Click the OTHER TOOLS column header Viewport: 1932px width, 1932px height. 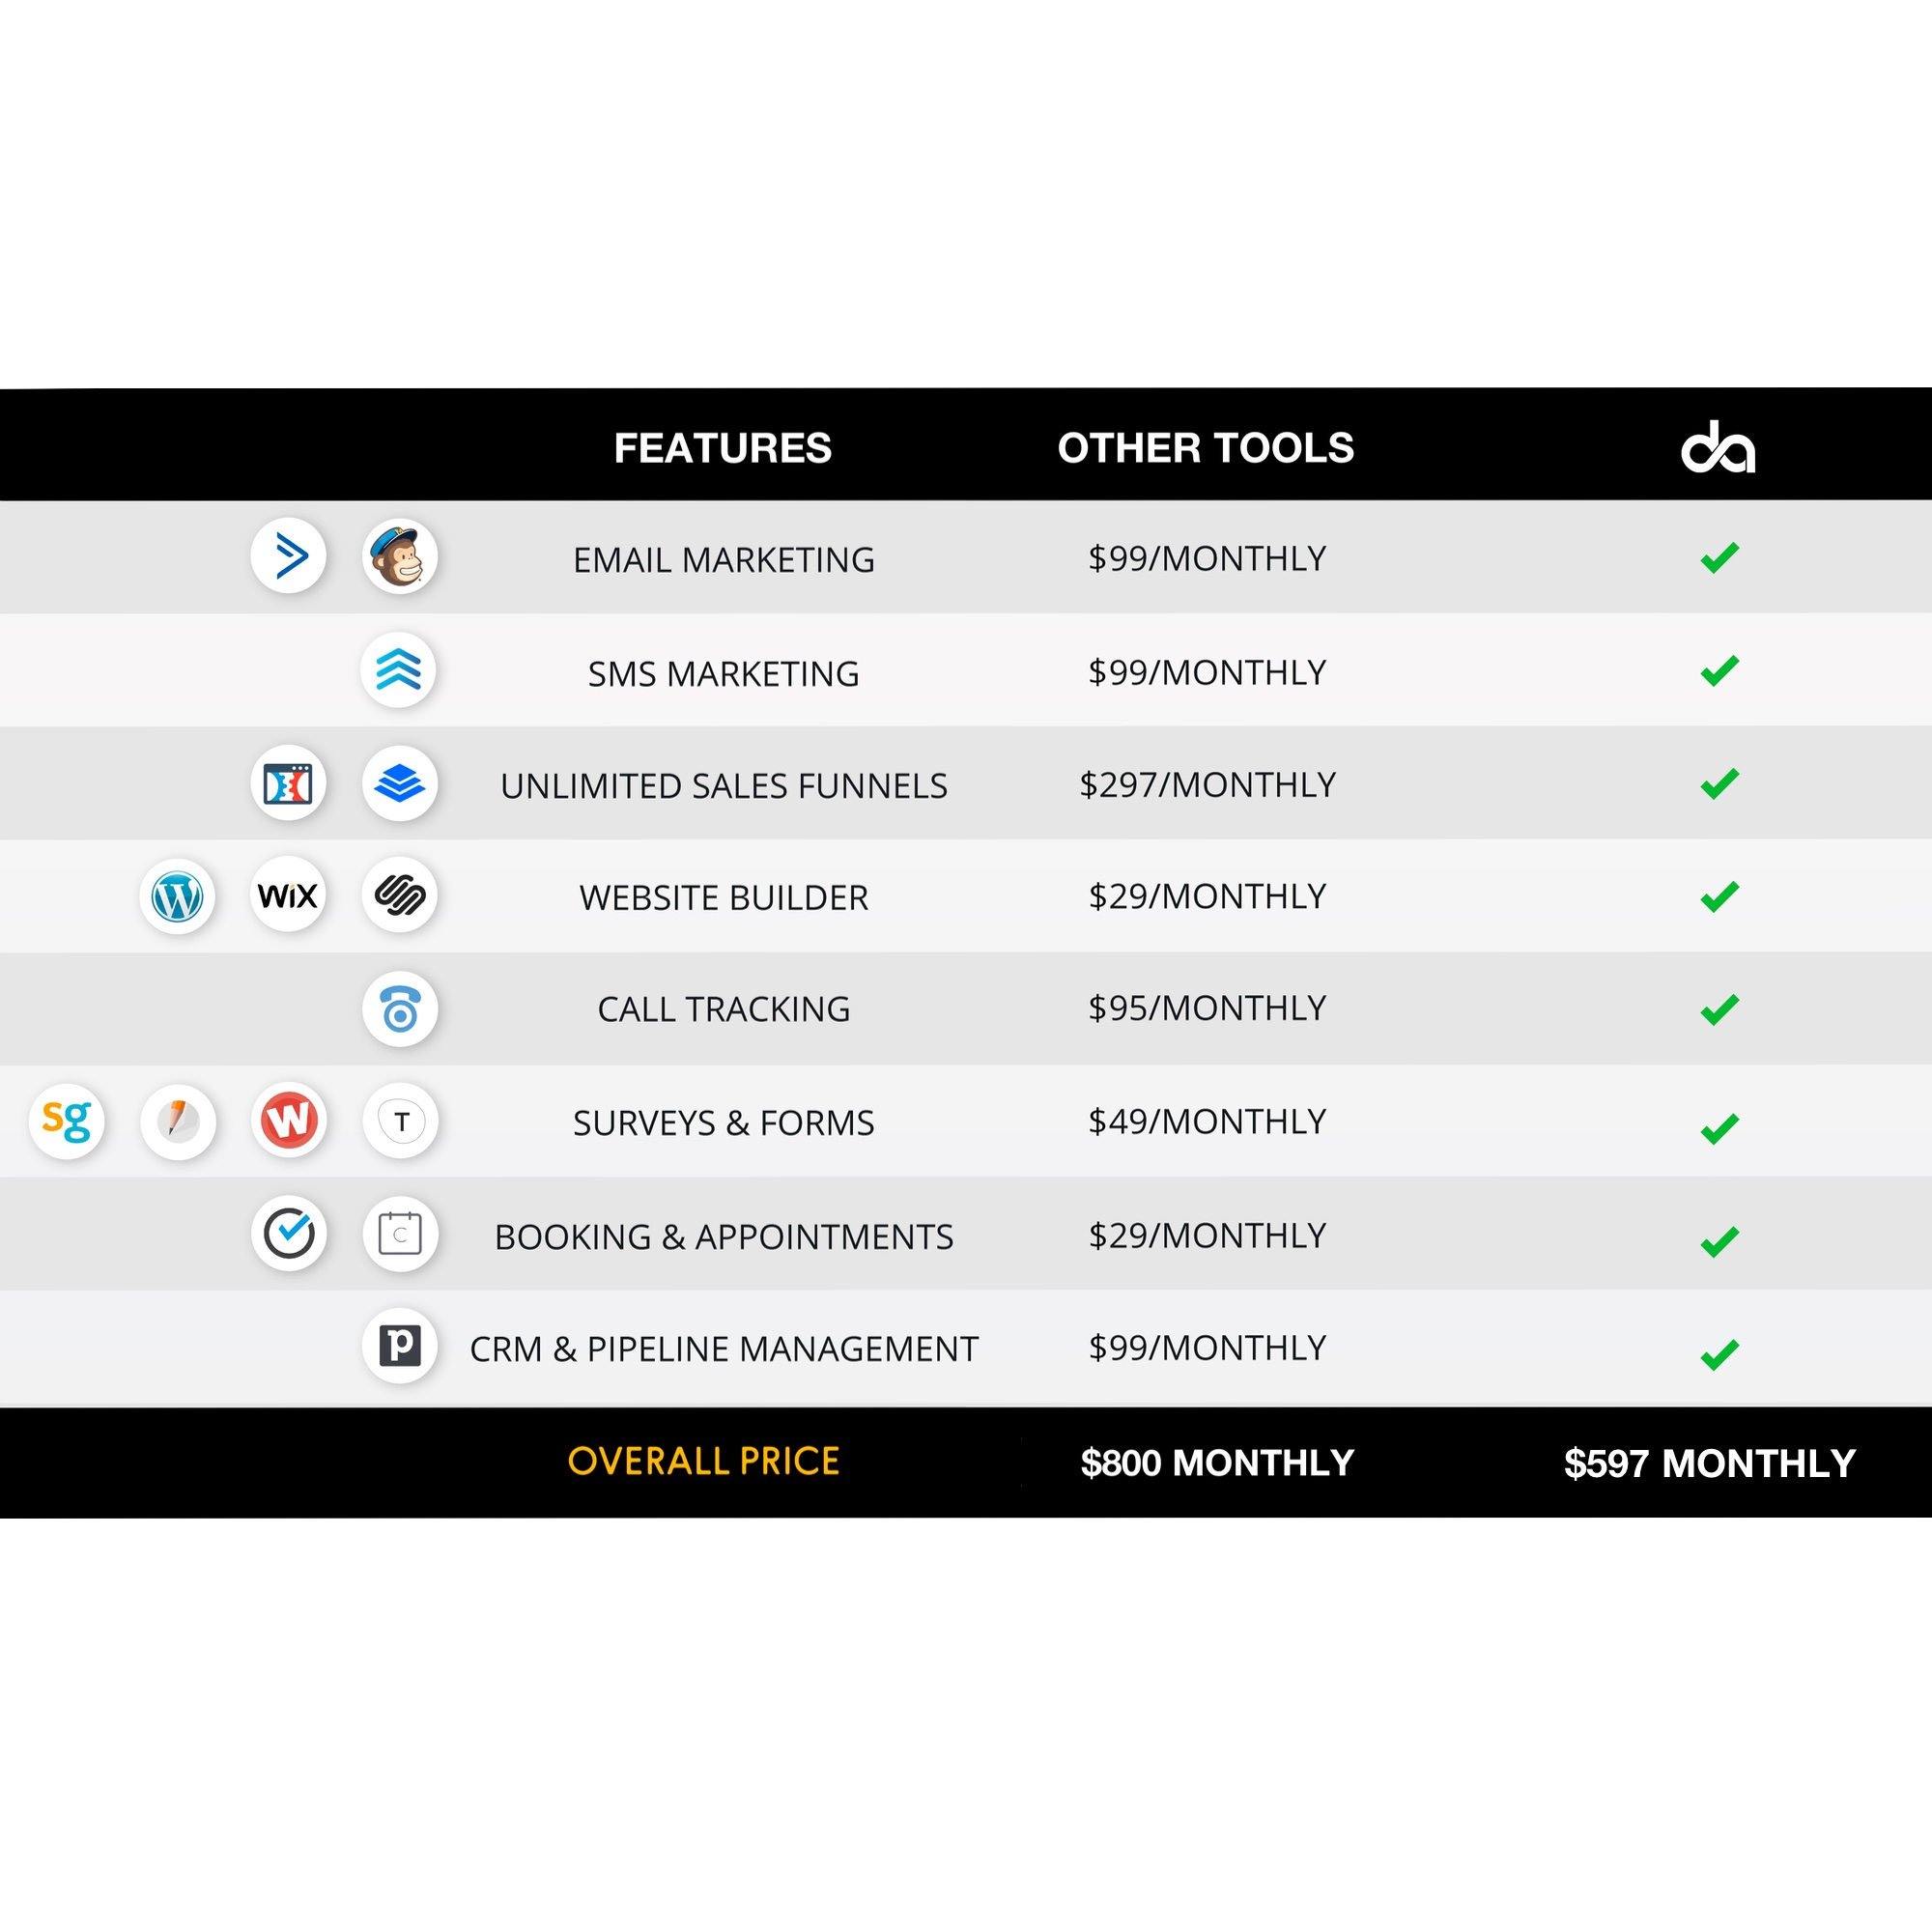click(1206, 448)
